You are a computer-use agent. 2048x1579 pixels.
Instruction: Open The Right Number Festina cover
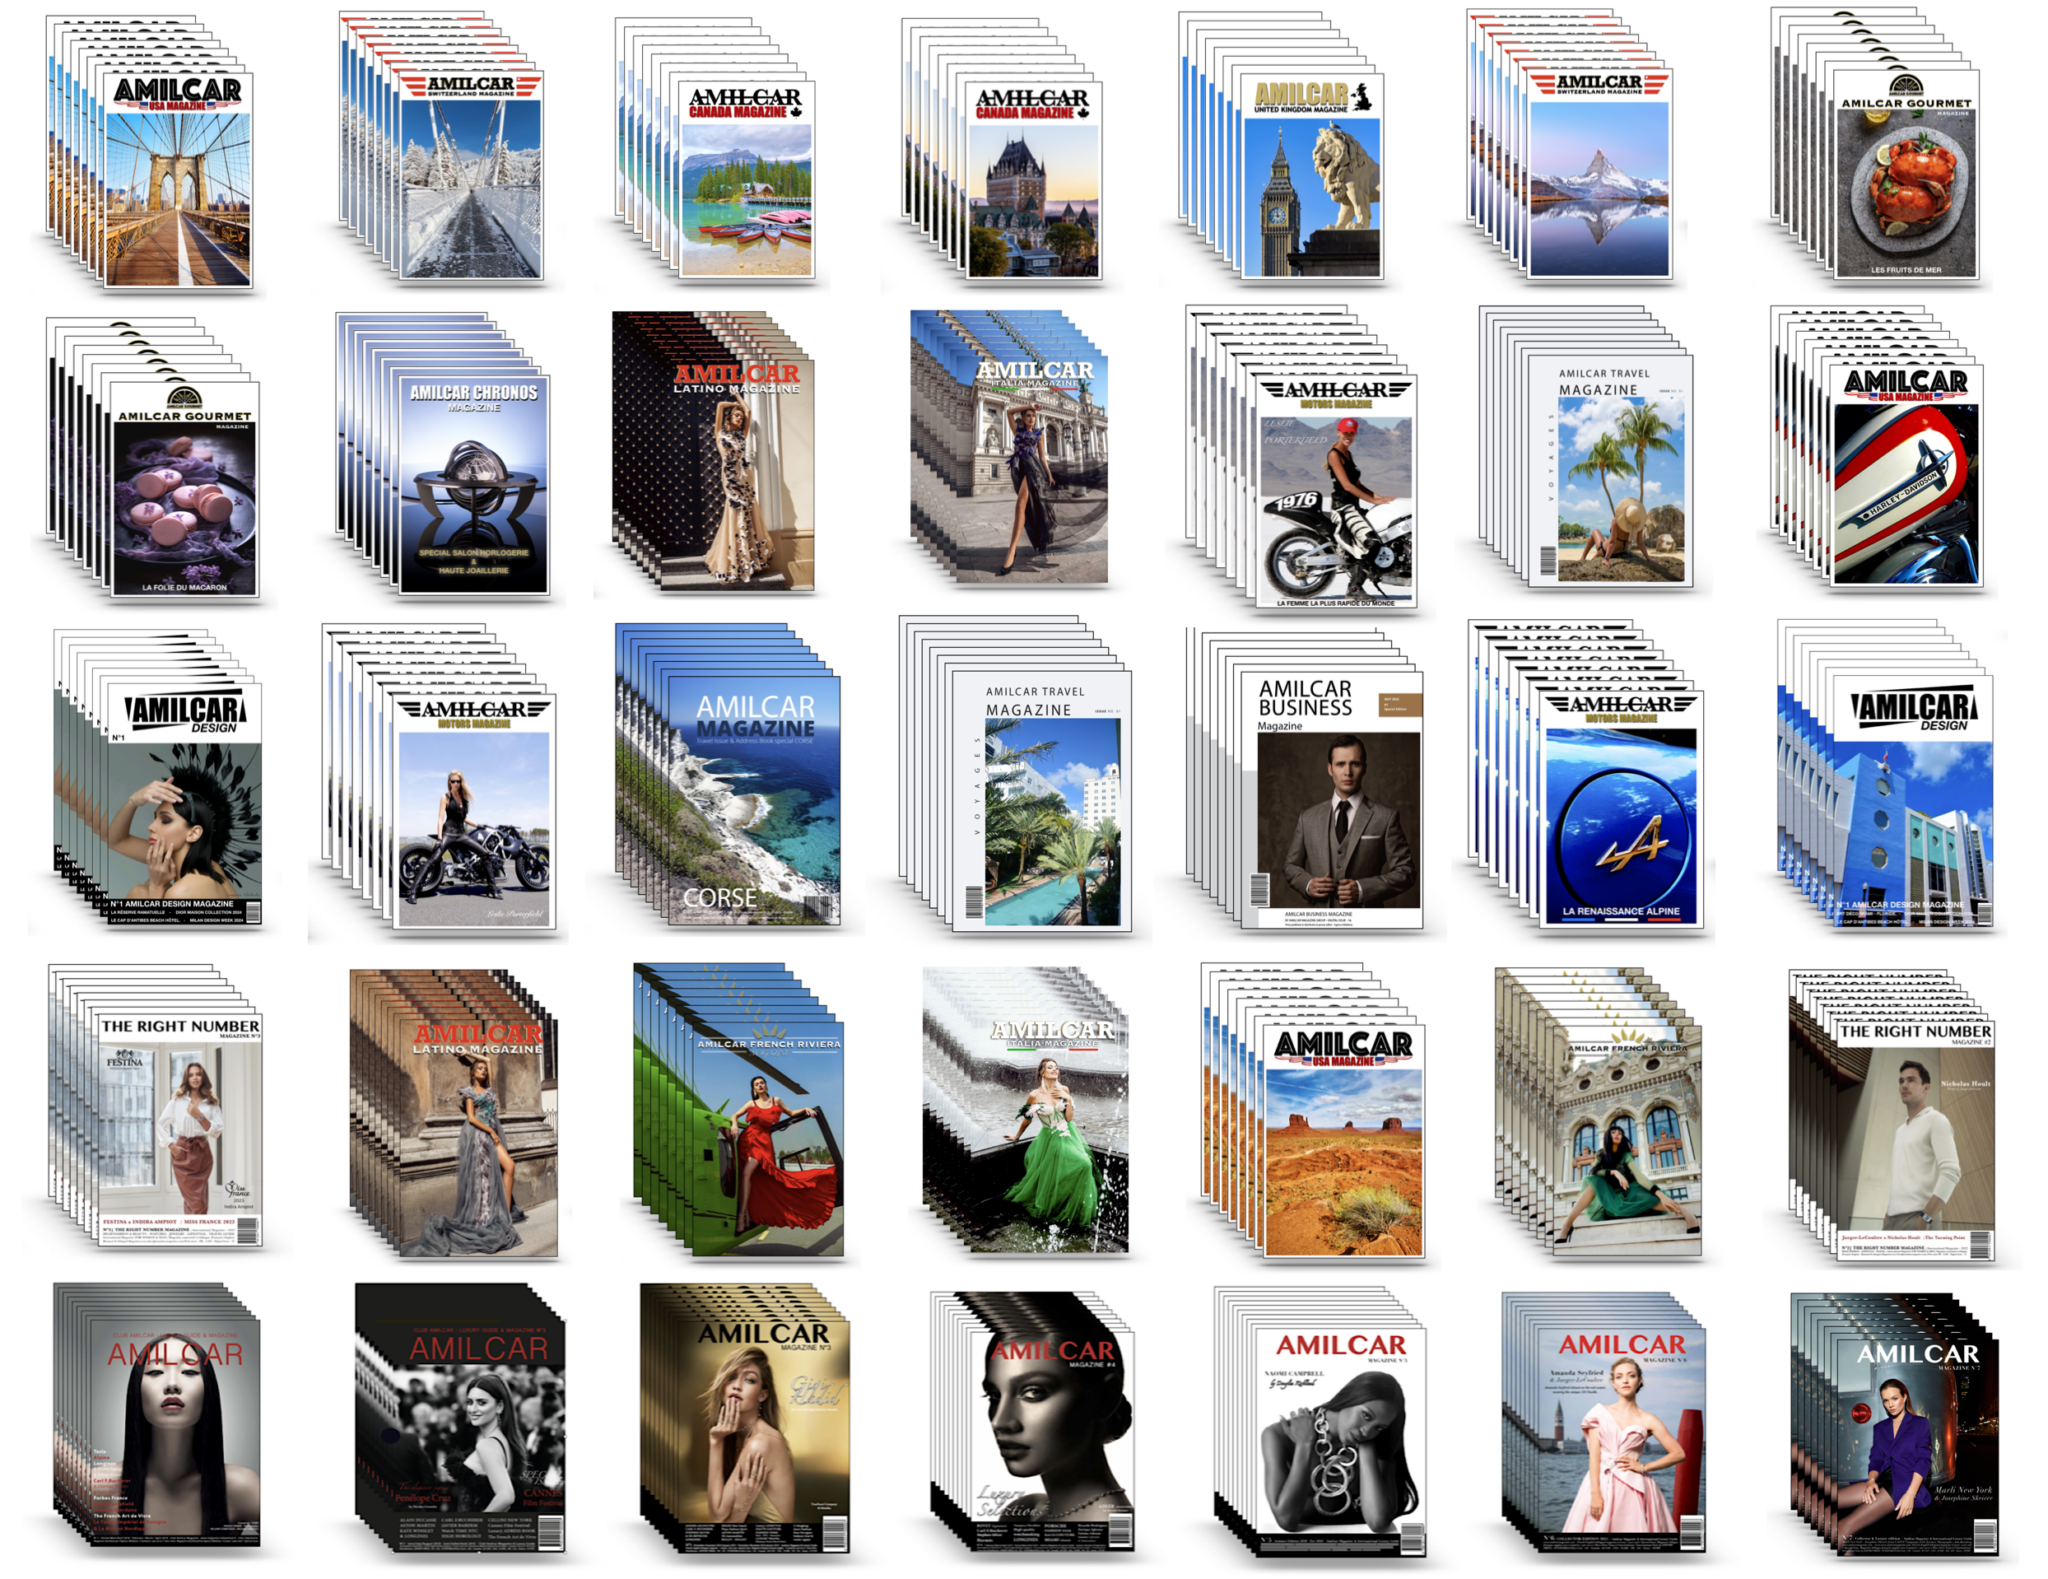(x=180, y=1130)
